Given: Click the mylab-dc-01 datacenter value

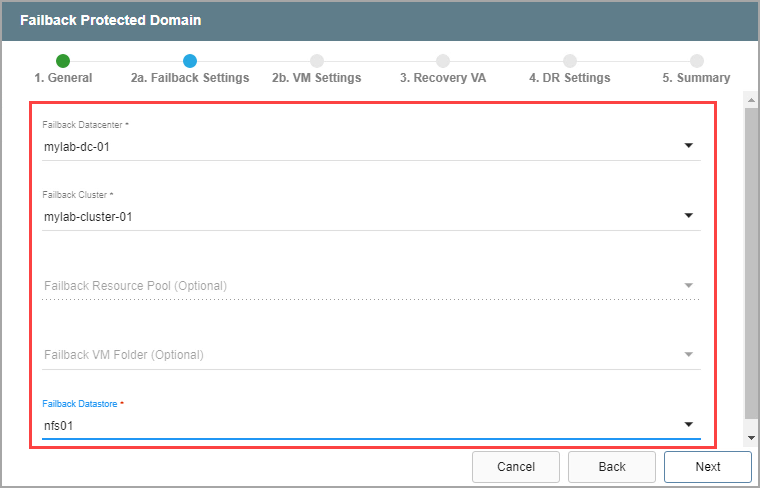Looking at the screenshot, I should pos(76,146).
